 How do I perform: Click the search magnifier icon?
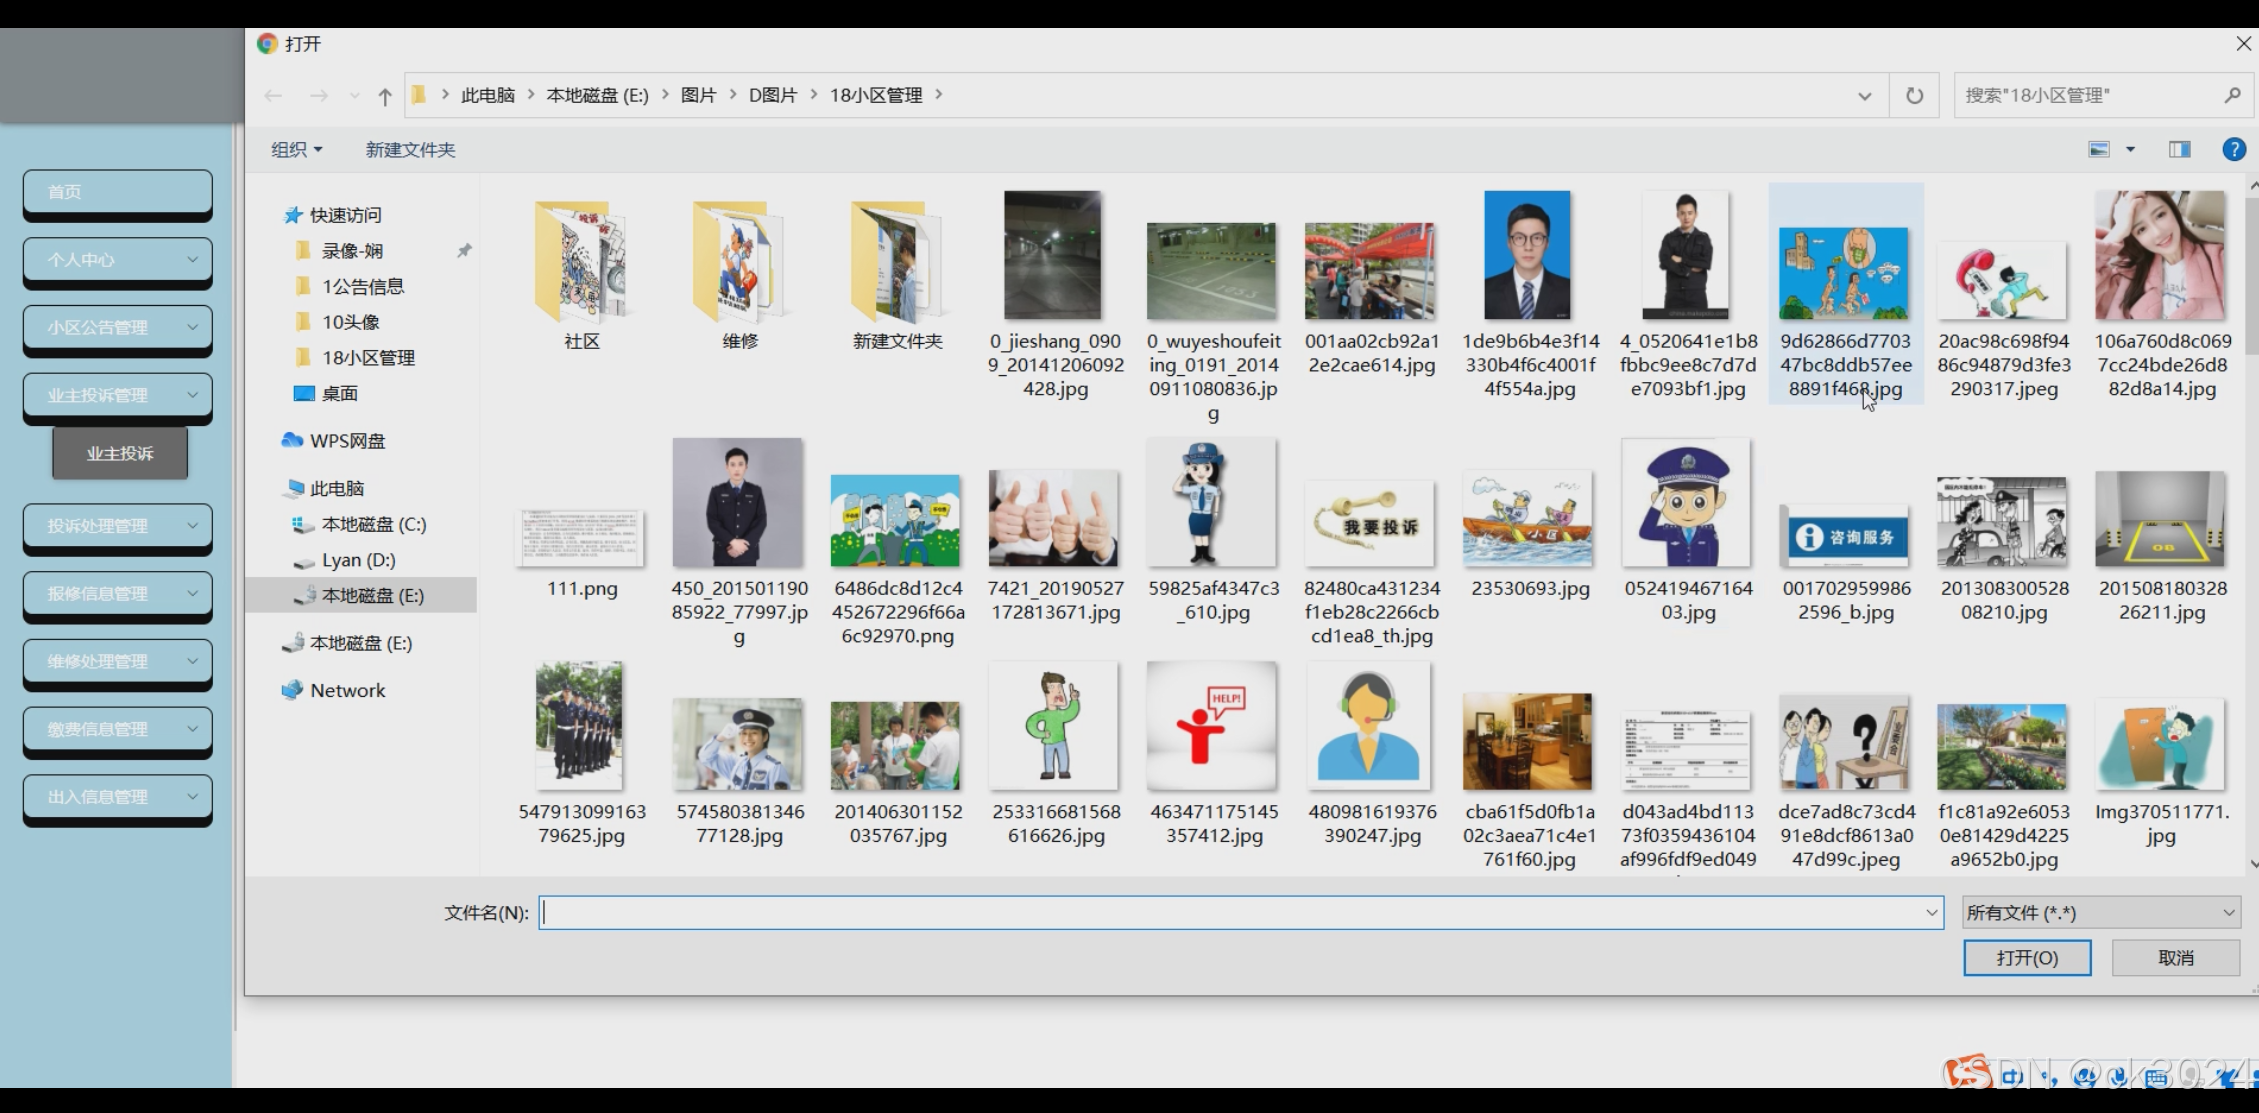point(2232,95)
